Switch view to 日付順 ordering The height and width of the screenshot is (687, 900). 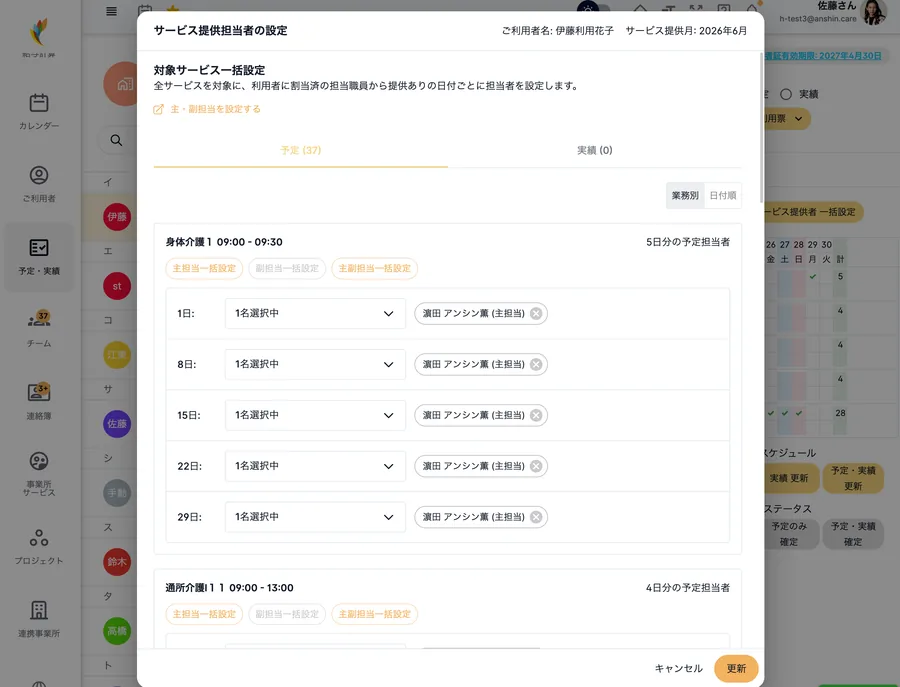pos(723,195)
